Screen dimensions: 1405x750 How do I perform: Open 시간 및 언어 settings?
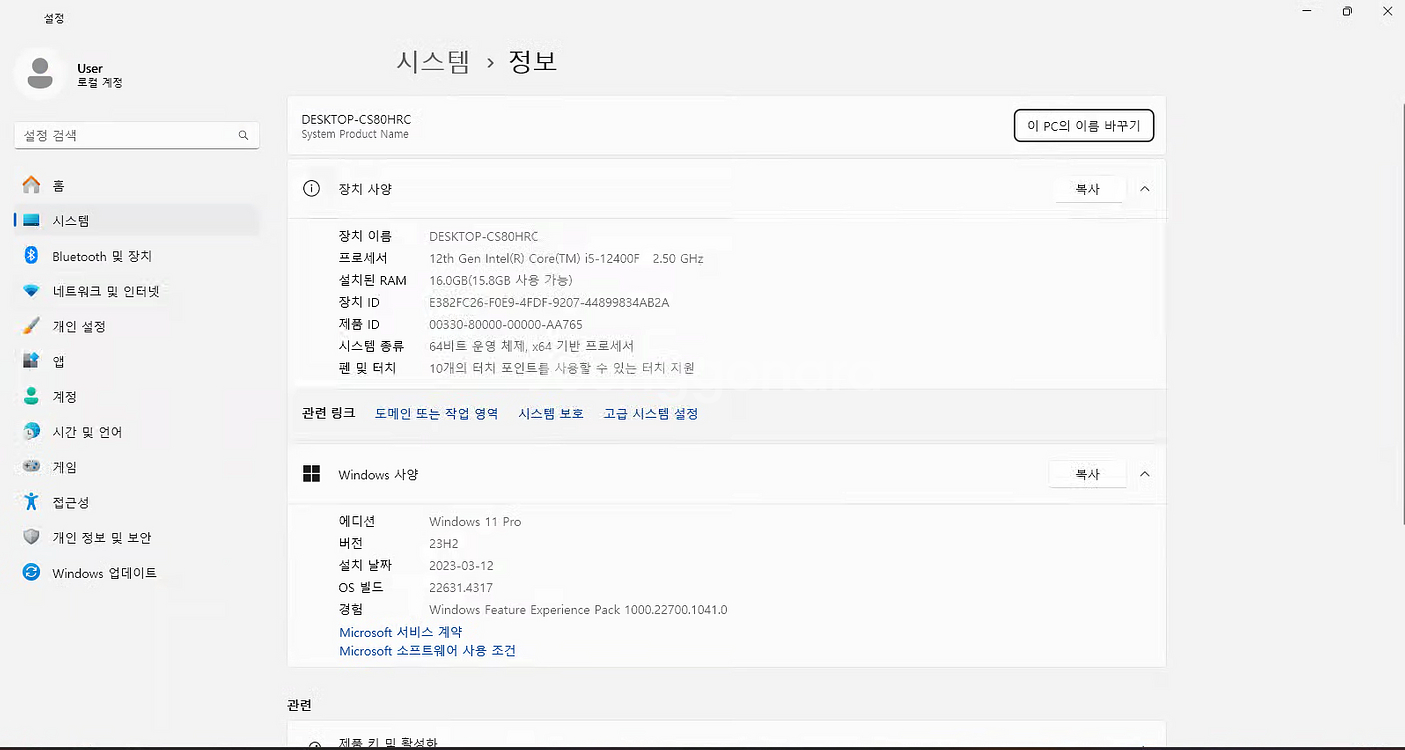pos(137,432)
